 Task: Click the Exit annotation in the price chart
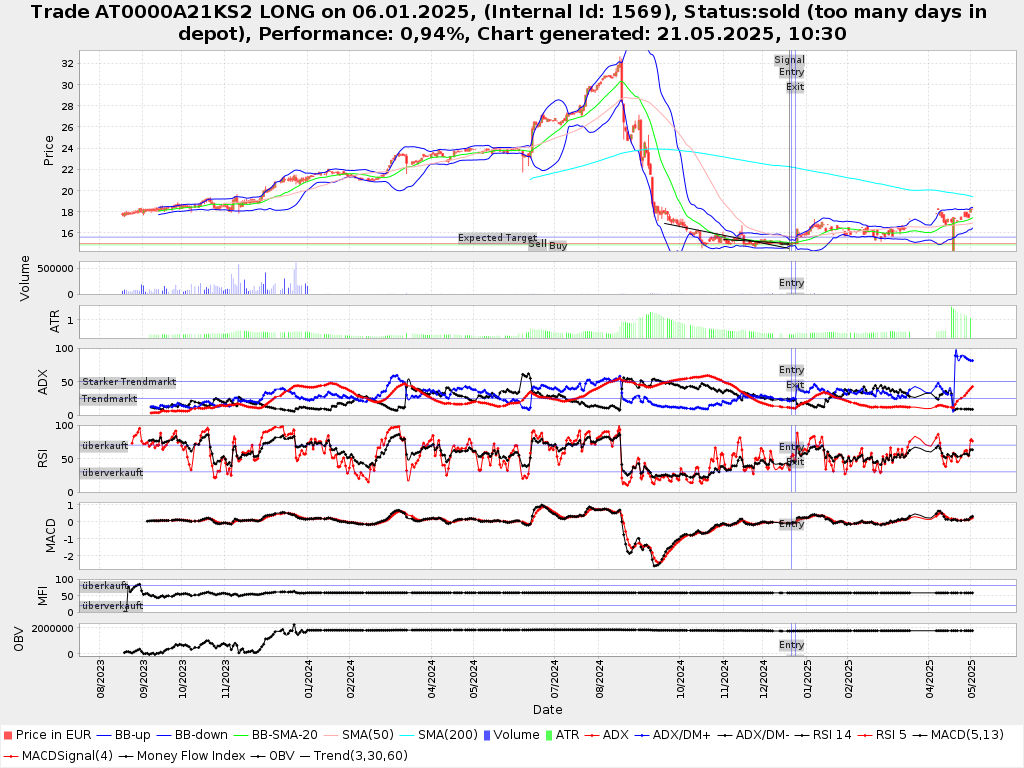[x=794, y=87]
